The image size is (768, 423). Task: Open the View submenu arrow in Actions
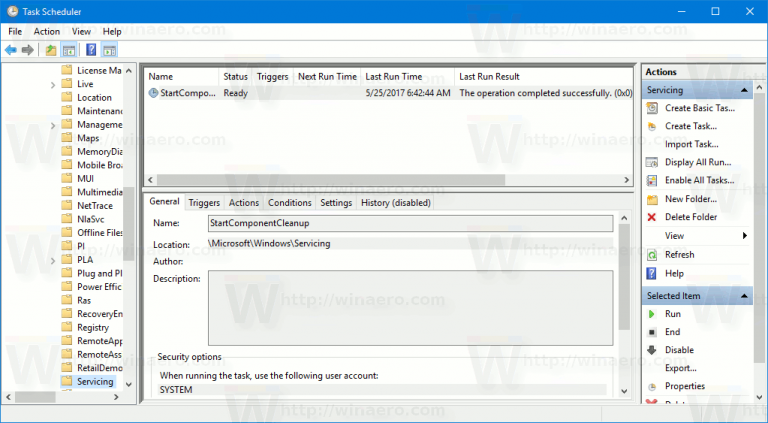(x=744, y=236)
